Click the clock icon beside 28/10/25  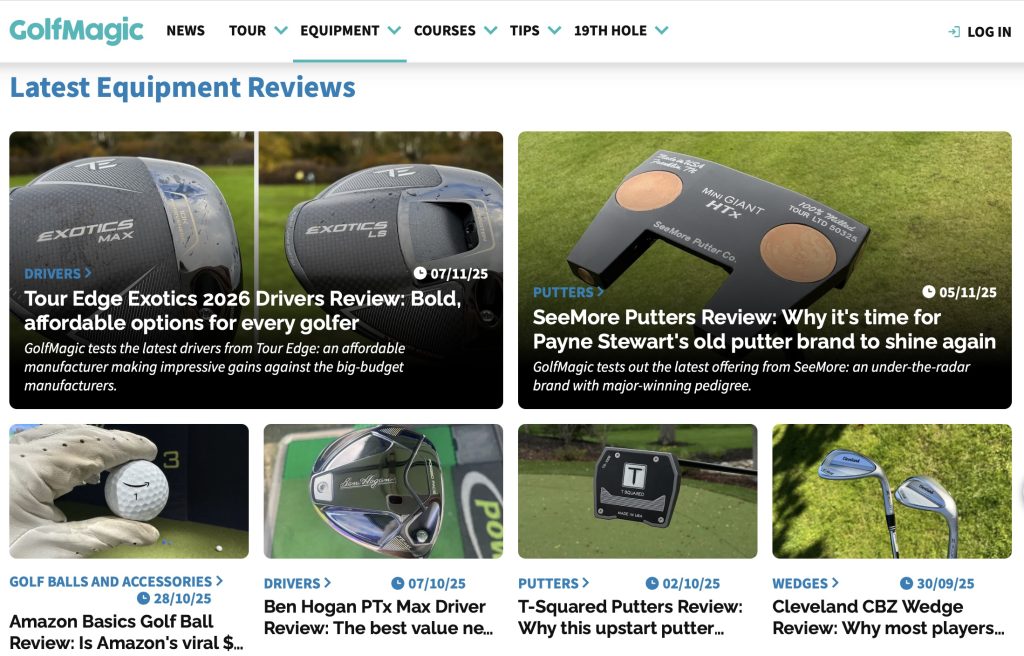click(x=143, y=599)
